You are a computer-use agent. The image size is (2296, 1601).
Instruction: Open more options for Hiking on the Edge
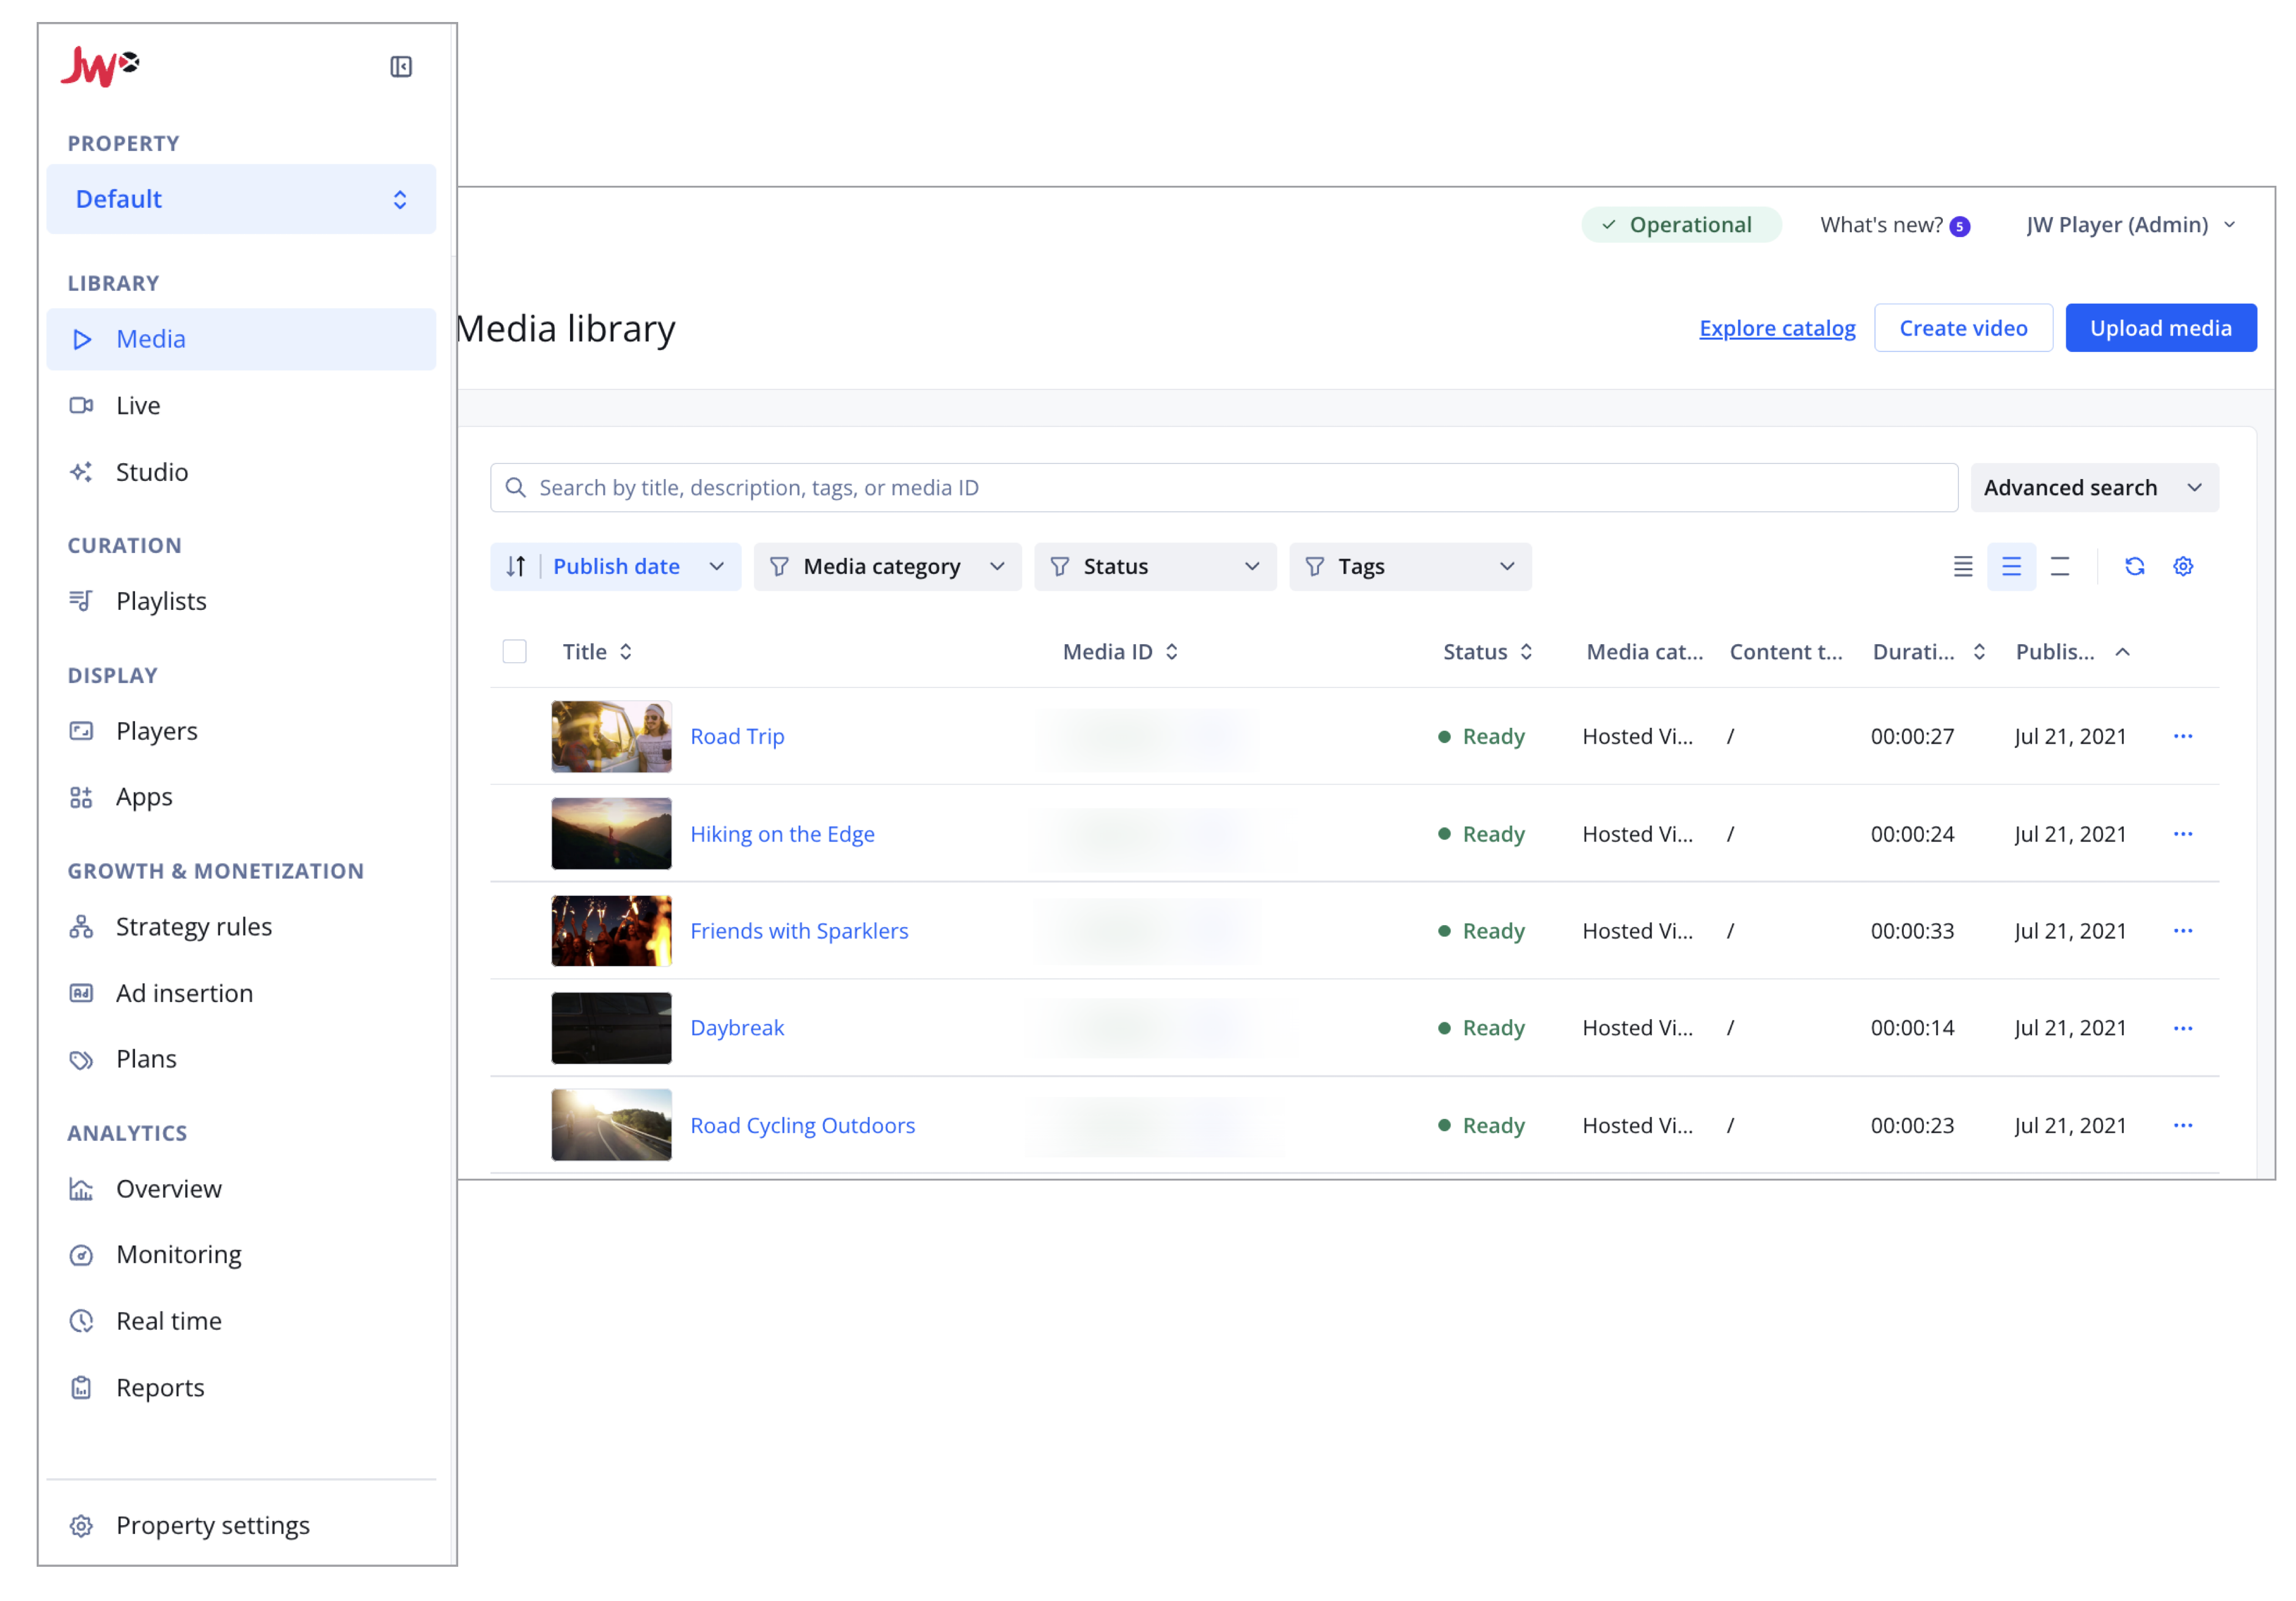click(x=2183, y=834)
